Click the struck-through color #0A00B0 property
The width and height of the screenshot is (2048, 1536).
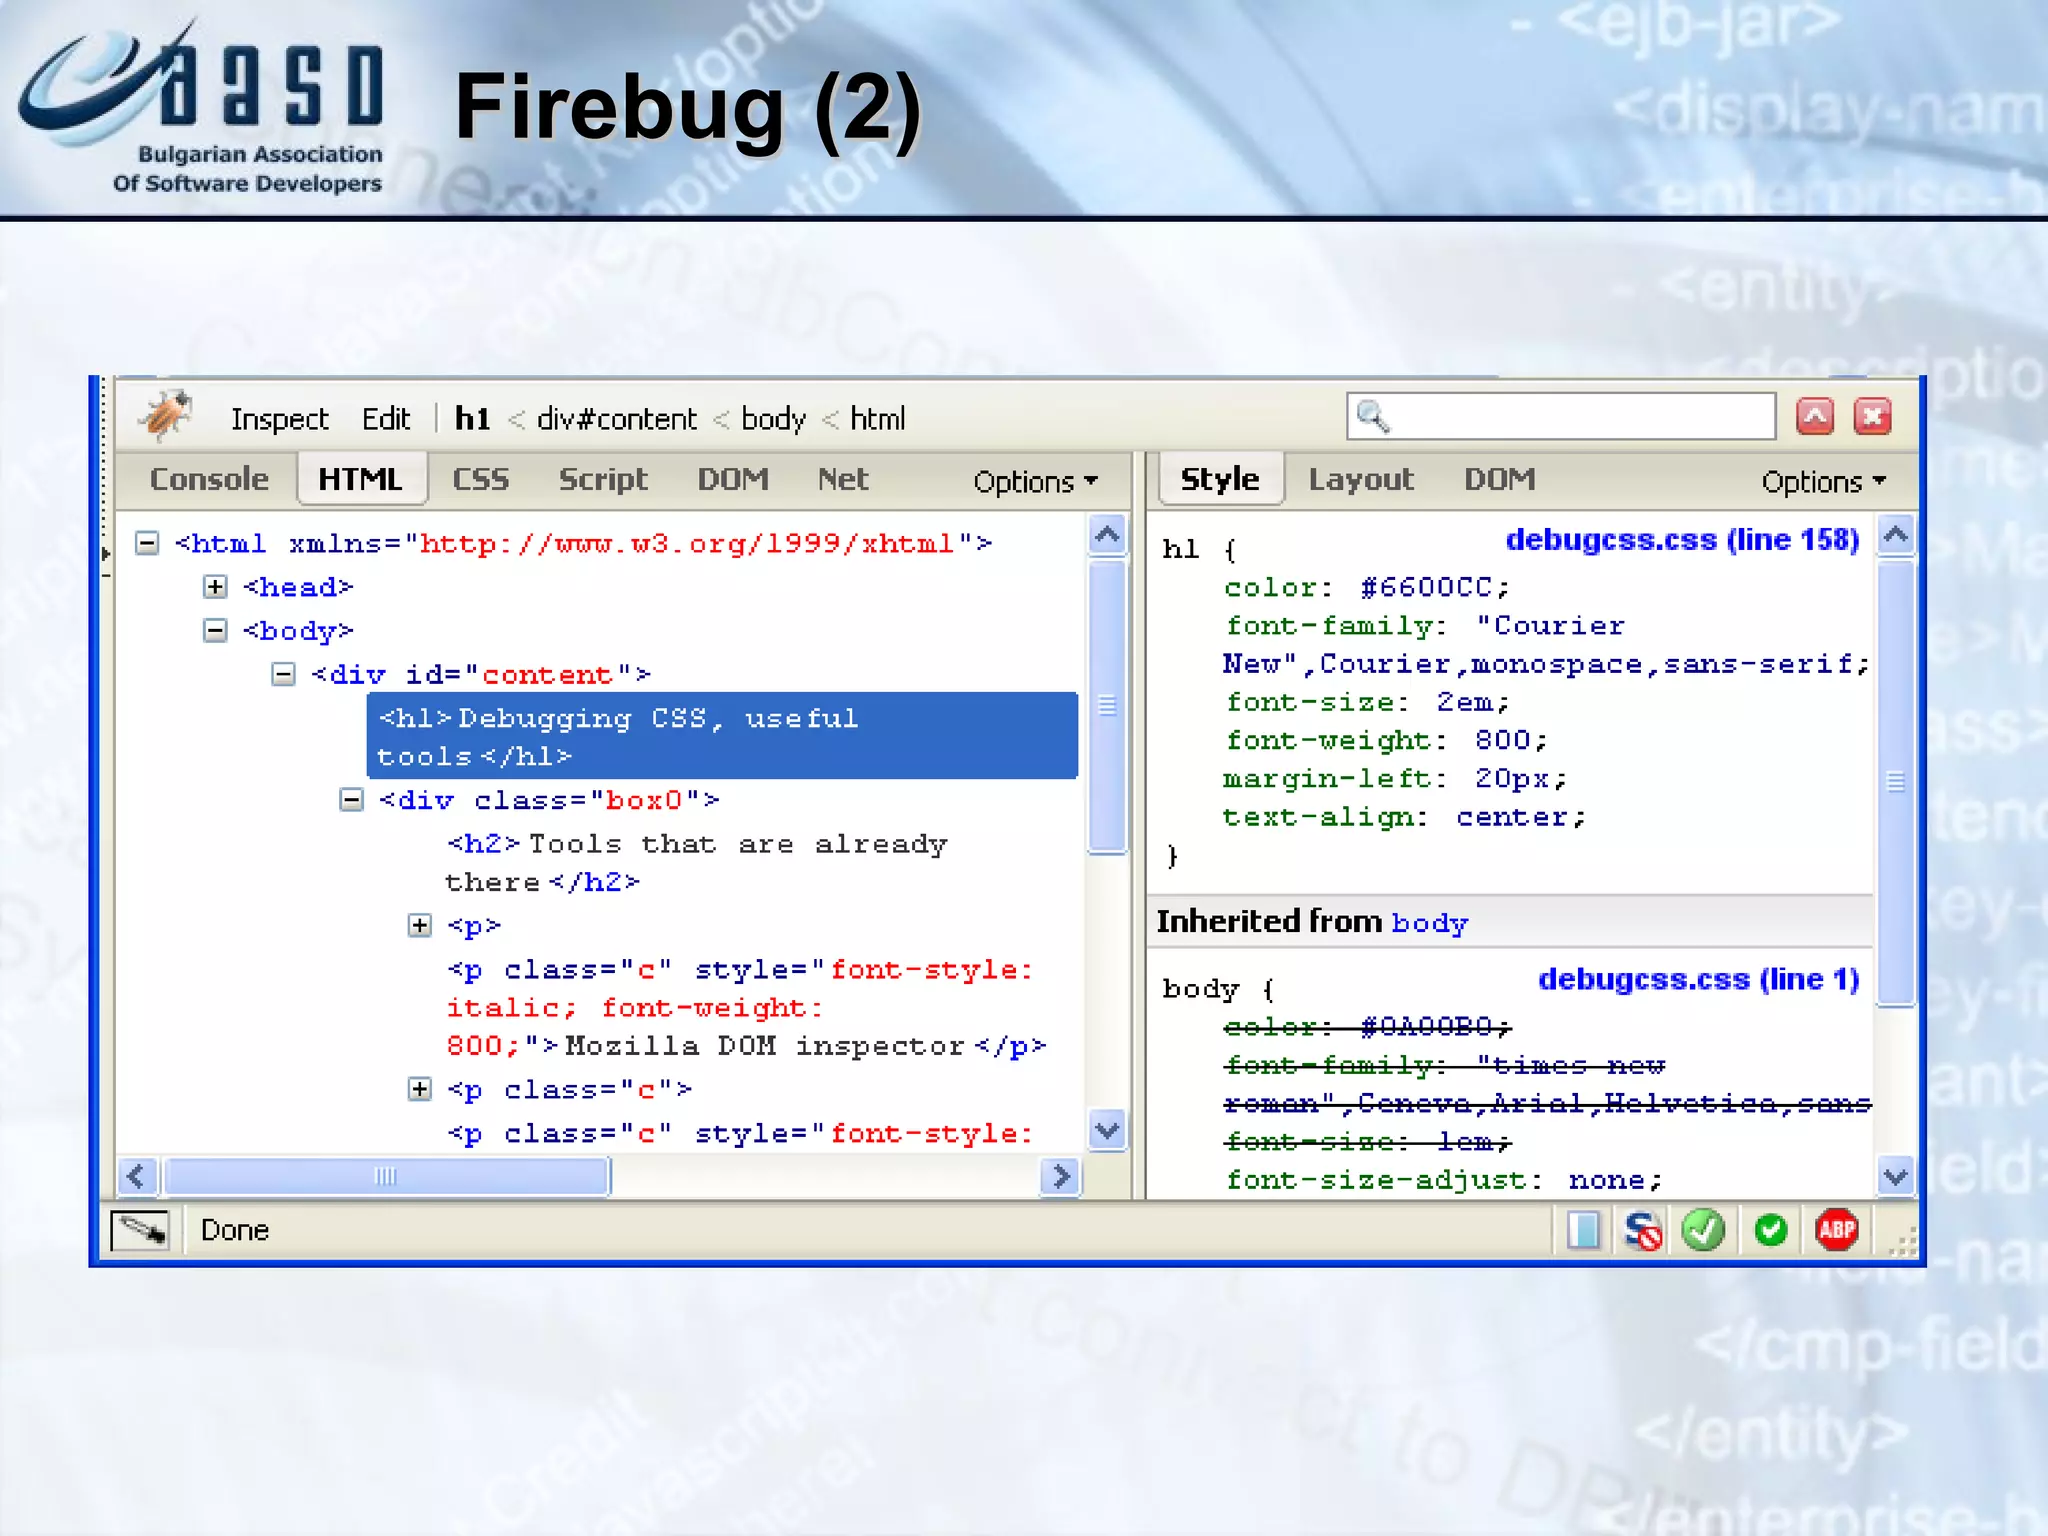point(1367,1027)
